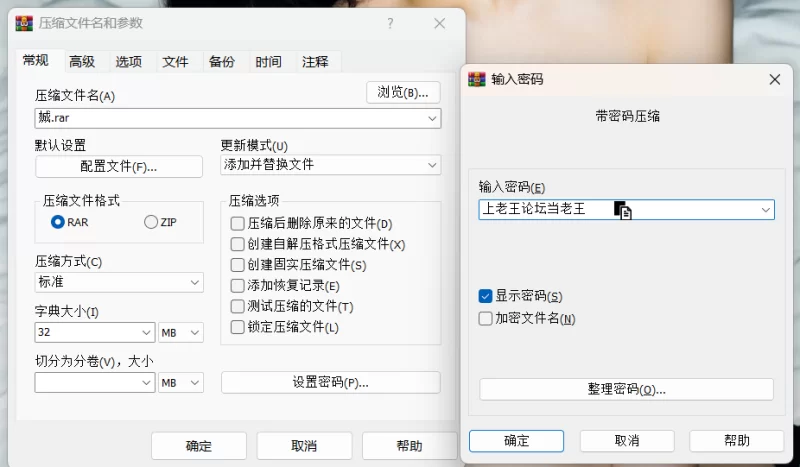Screen dimensions: 800x467
Task: Close the 压缩文件名和参数 dialog
Action: 439,23
